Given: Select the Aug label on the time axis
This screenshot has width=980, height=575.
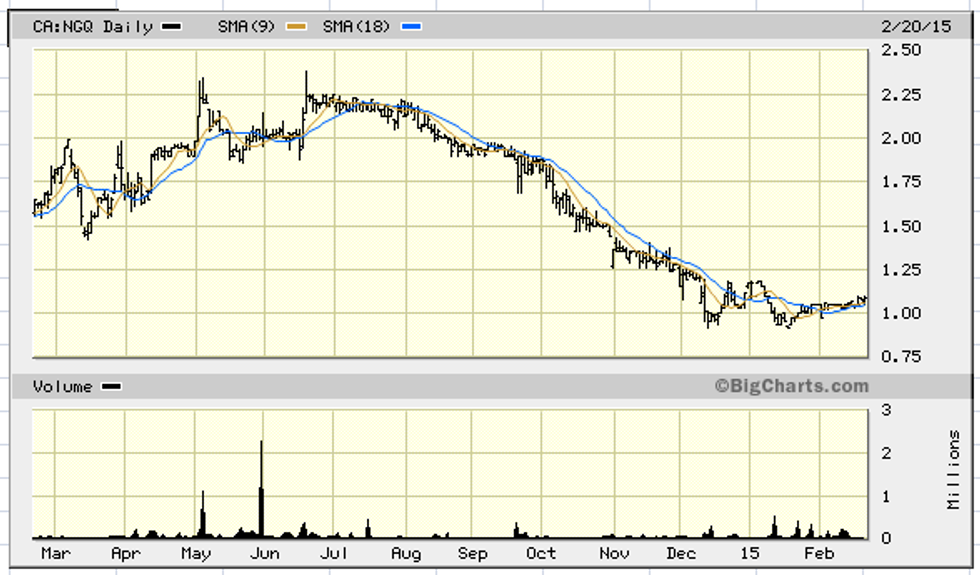Looking at the screenshot, I should (406, 553).
